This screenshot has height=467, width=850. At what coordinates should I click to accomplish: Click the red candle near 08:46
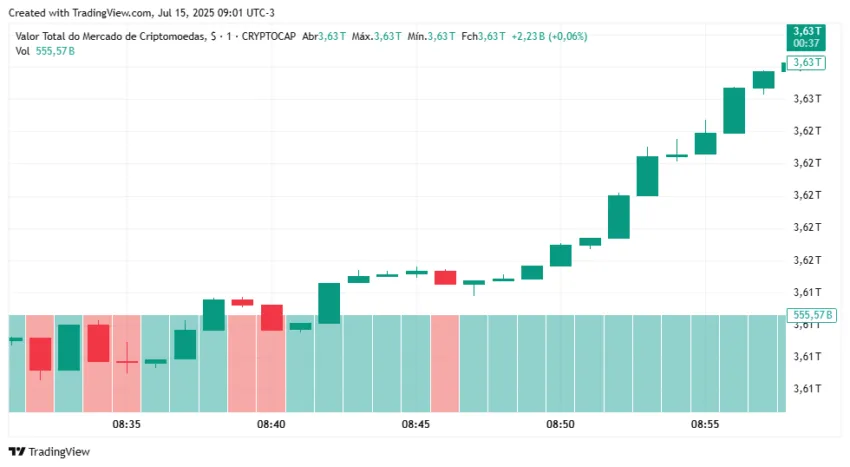pyautogui.click(x=445, y=277)
